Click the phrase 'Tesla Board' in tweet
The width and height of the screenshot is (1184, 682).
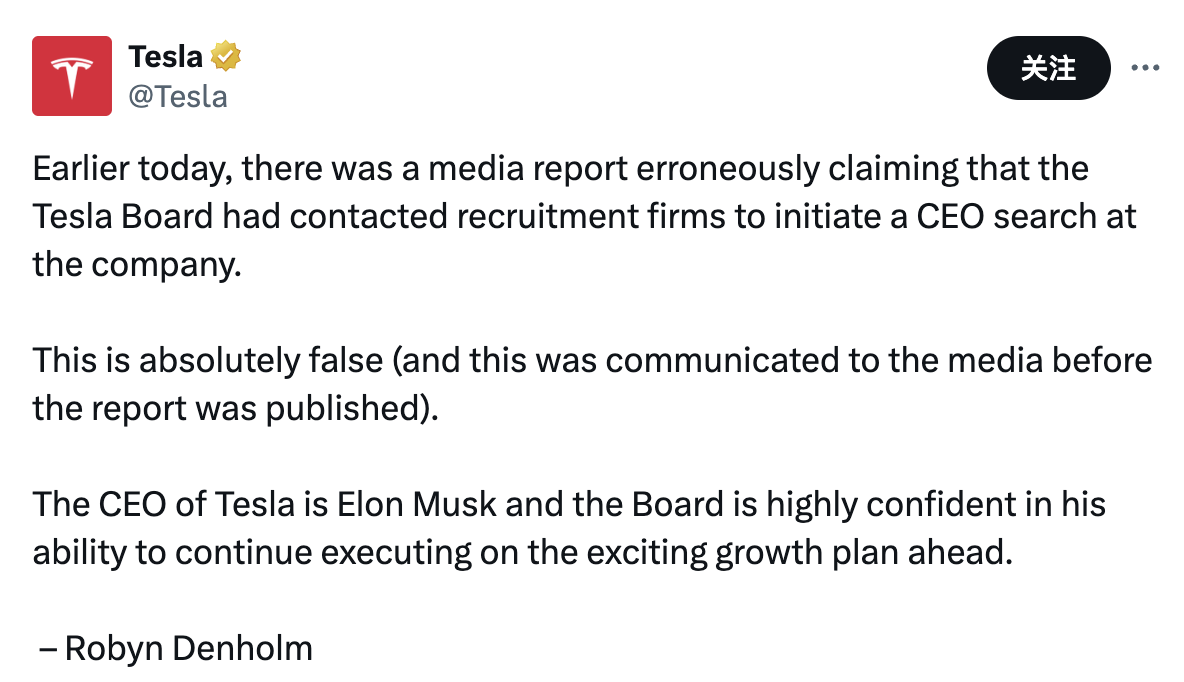click(x=122, y=216)
